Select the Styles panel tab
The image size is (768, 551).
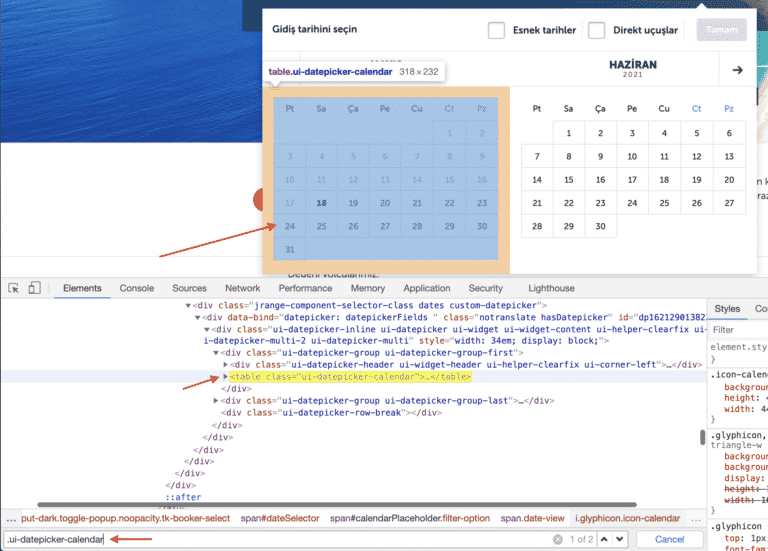click(727, 309)
